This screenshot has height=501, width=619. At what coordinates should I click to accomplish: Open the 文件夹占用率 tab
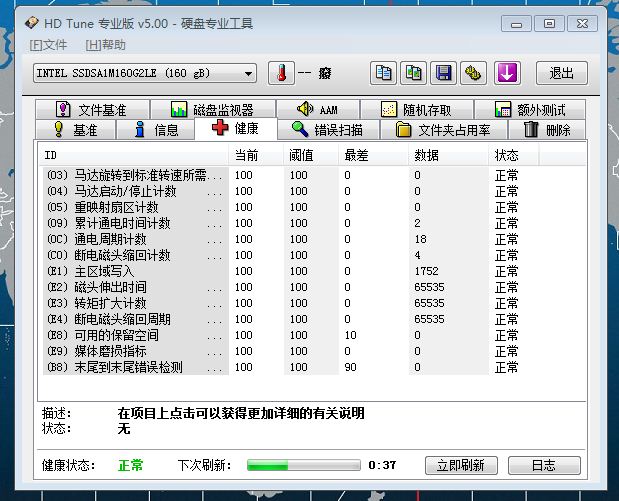pos(443,129)
